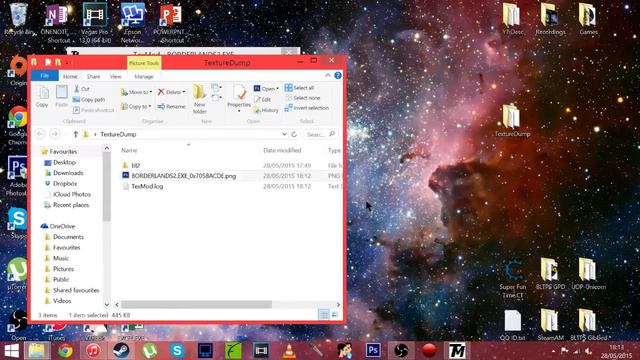Click the Cut icon in the ribbon
The image size is (640, 360).
tap(77, 89)
